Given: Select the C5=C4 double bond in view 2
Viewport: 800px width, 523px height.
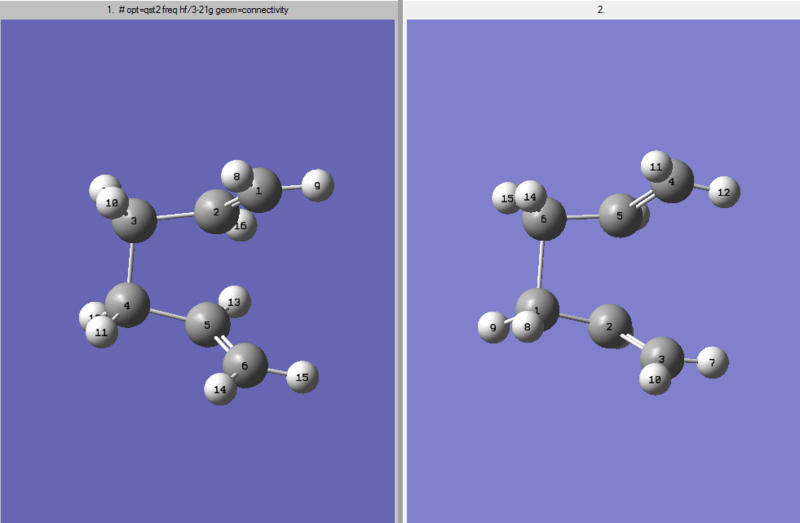Looking at the screenshot, I should click(x=642, y=199).
